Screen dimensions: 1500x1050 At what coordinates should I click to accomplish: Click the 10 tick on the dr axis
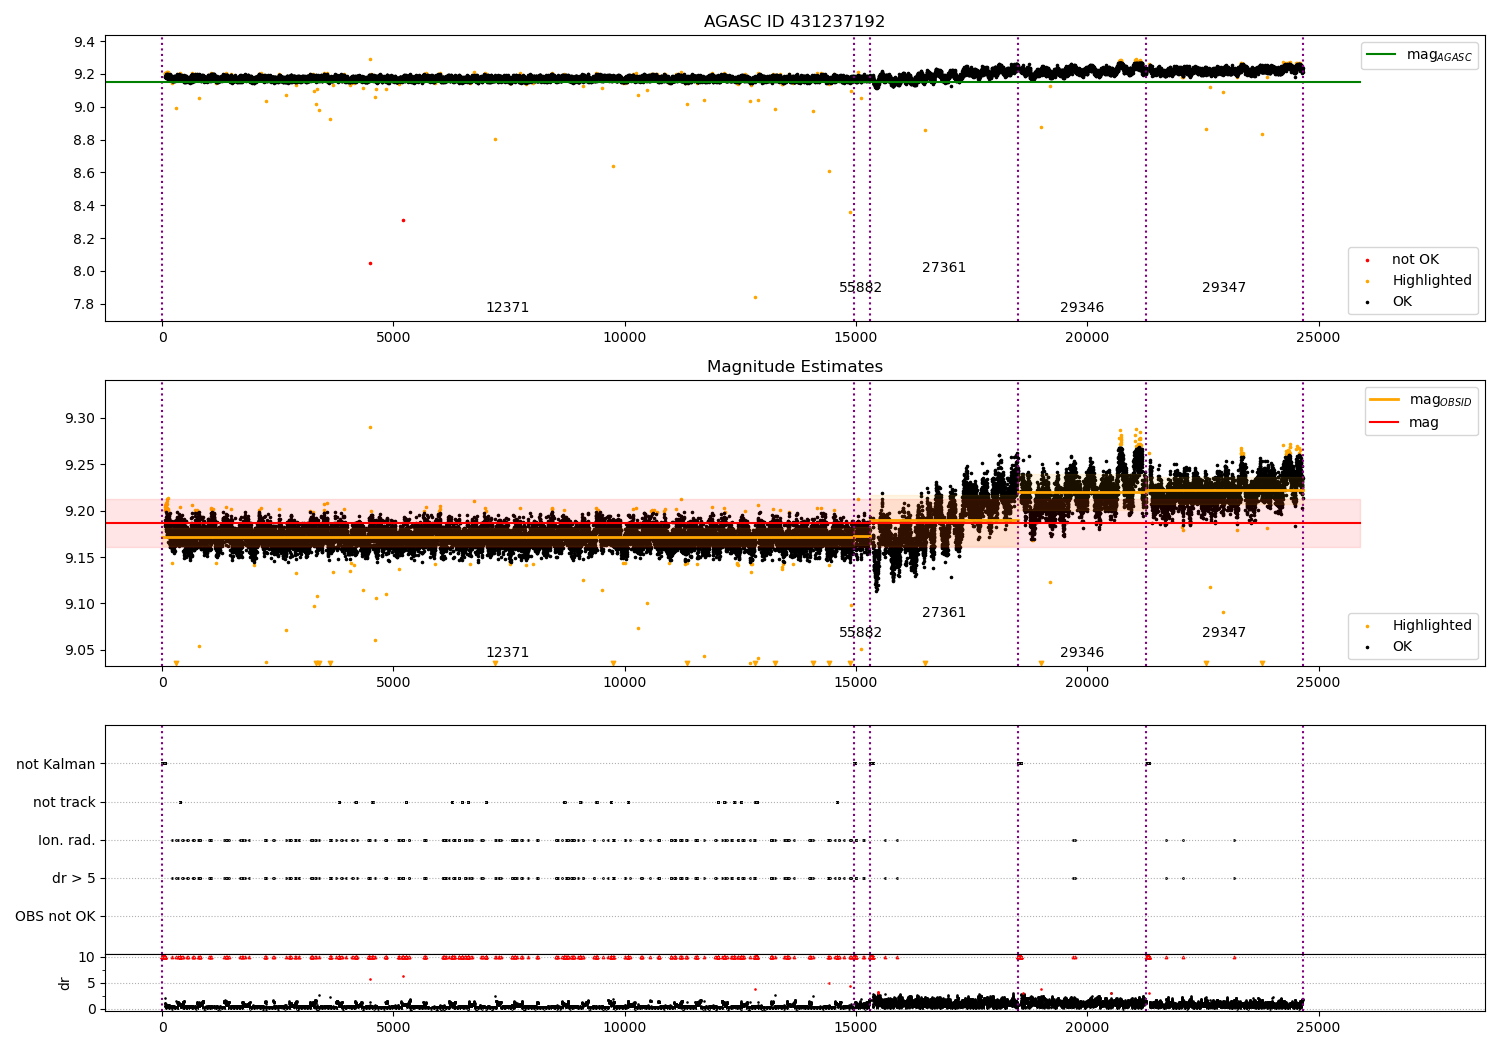87,958
